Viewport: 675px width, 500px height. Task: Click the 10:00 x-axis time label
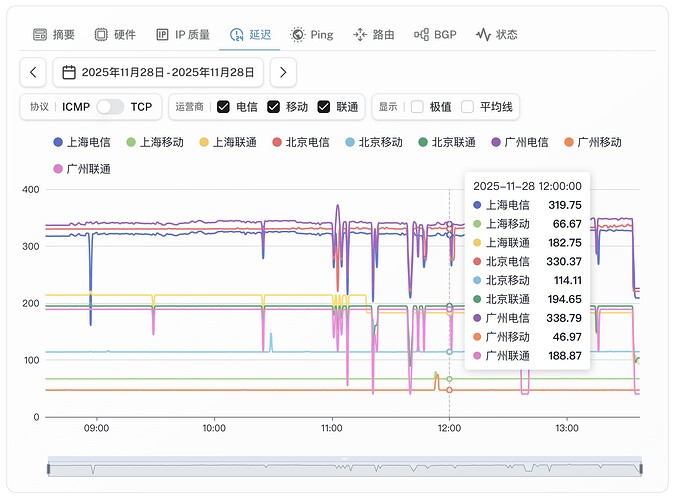214,428
